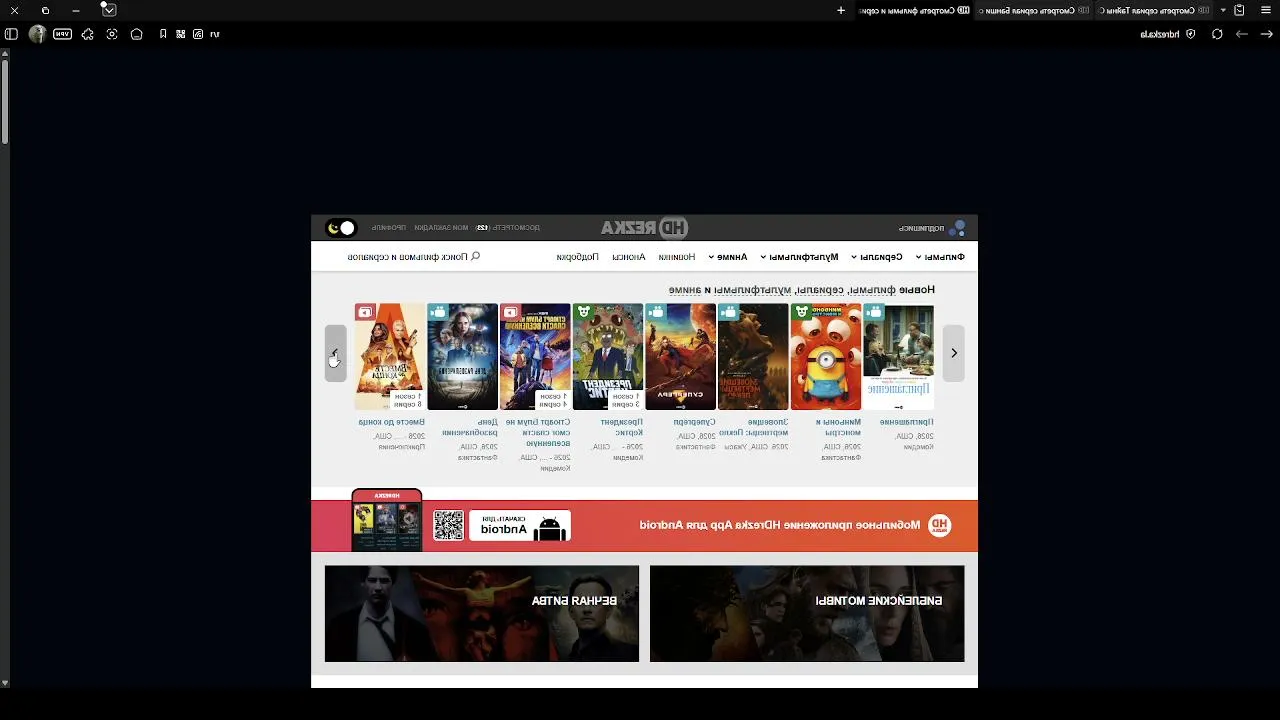Click the carousel arrow beside Вместе до конца poster

pyautogui.click(x=335, y=353)
